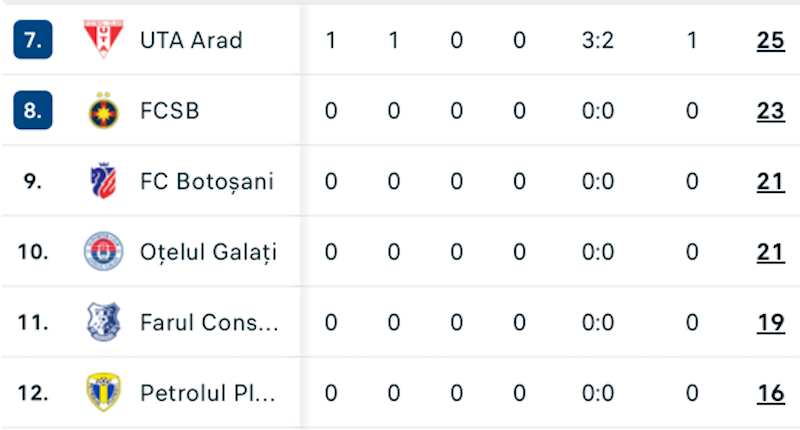Click the position 8 rank badge

pyautogui.click(x=33, y=111)
